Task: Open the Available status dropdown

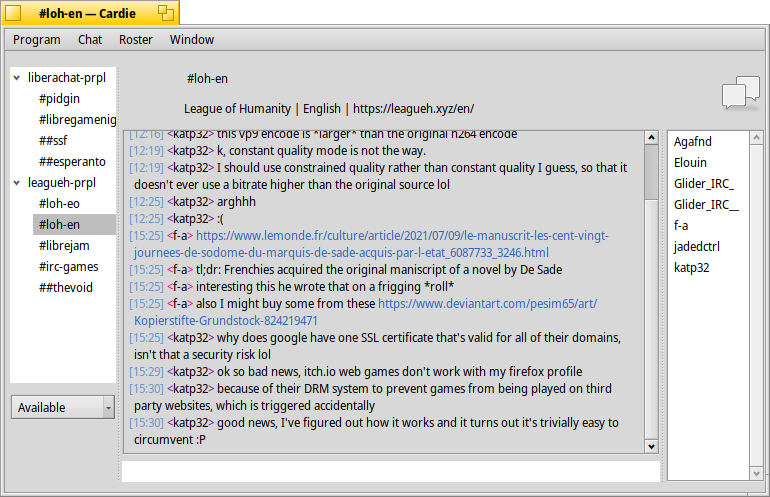Action: (63, 407)
